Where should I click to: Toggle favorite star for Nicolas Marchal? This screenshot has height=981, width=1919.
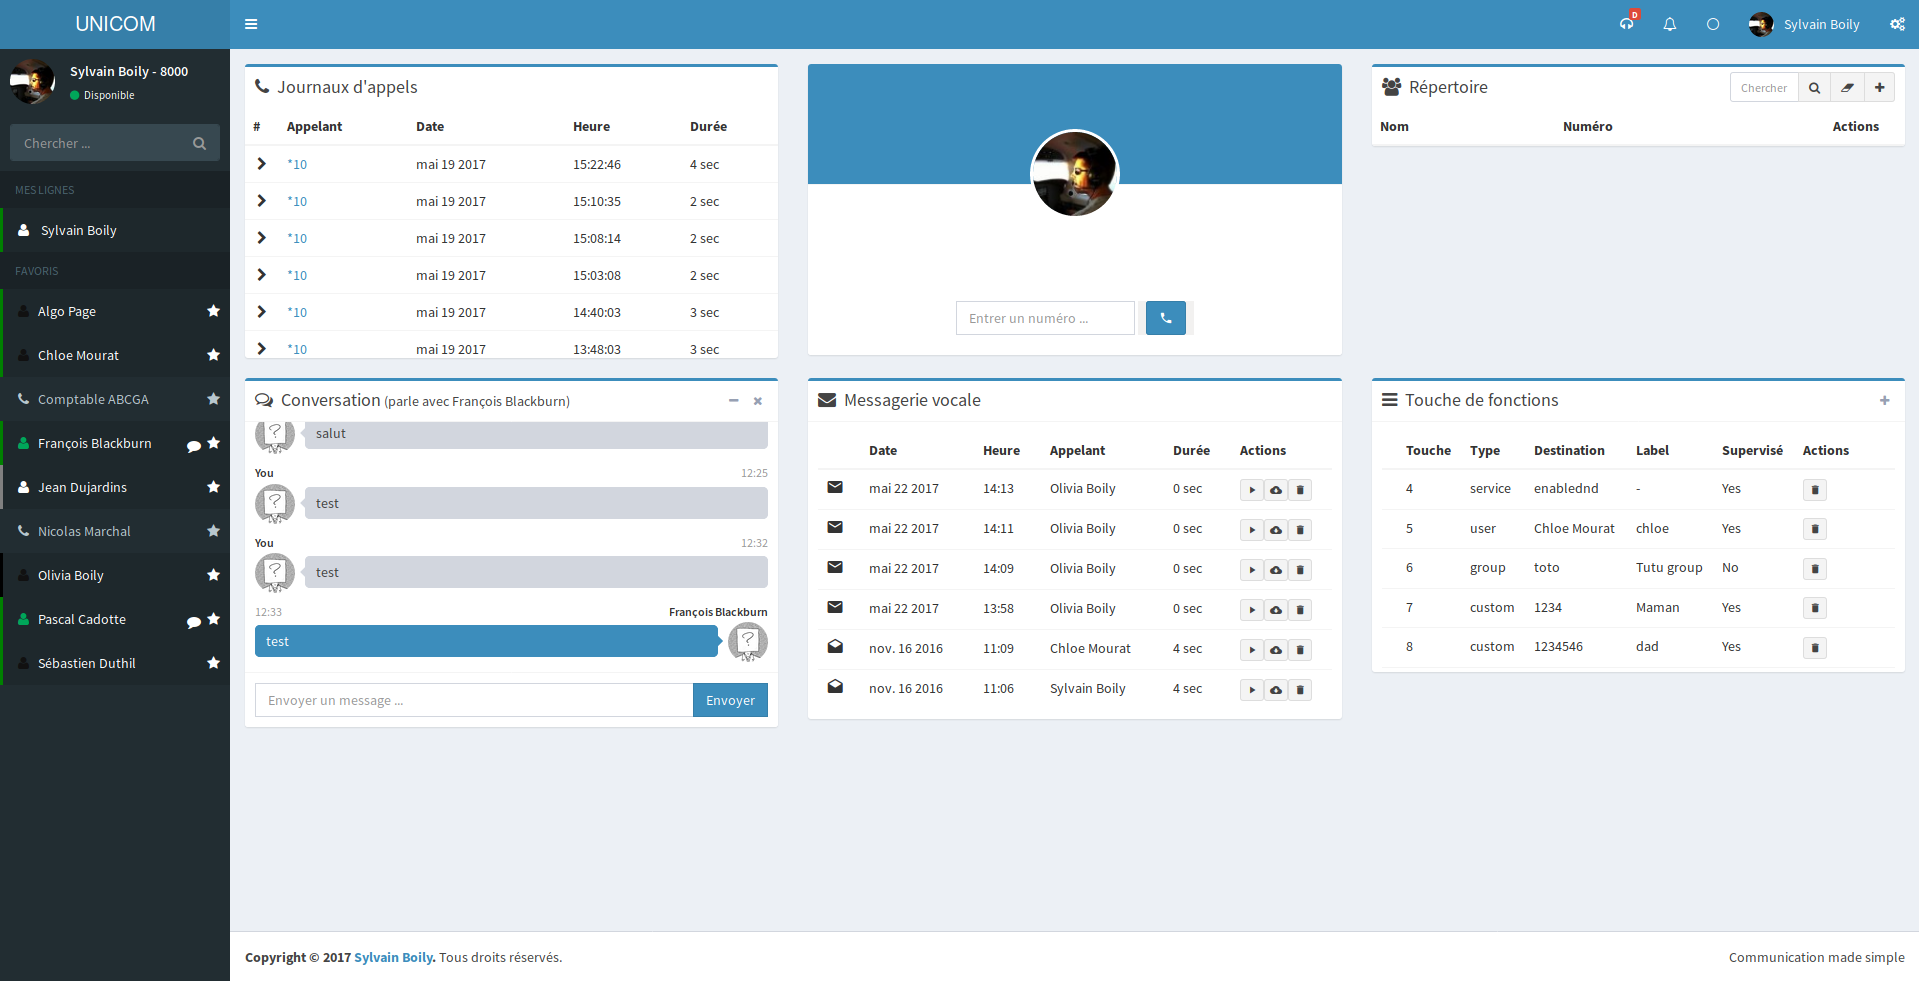213,531
